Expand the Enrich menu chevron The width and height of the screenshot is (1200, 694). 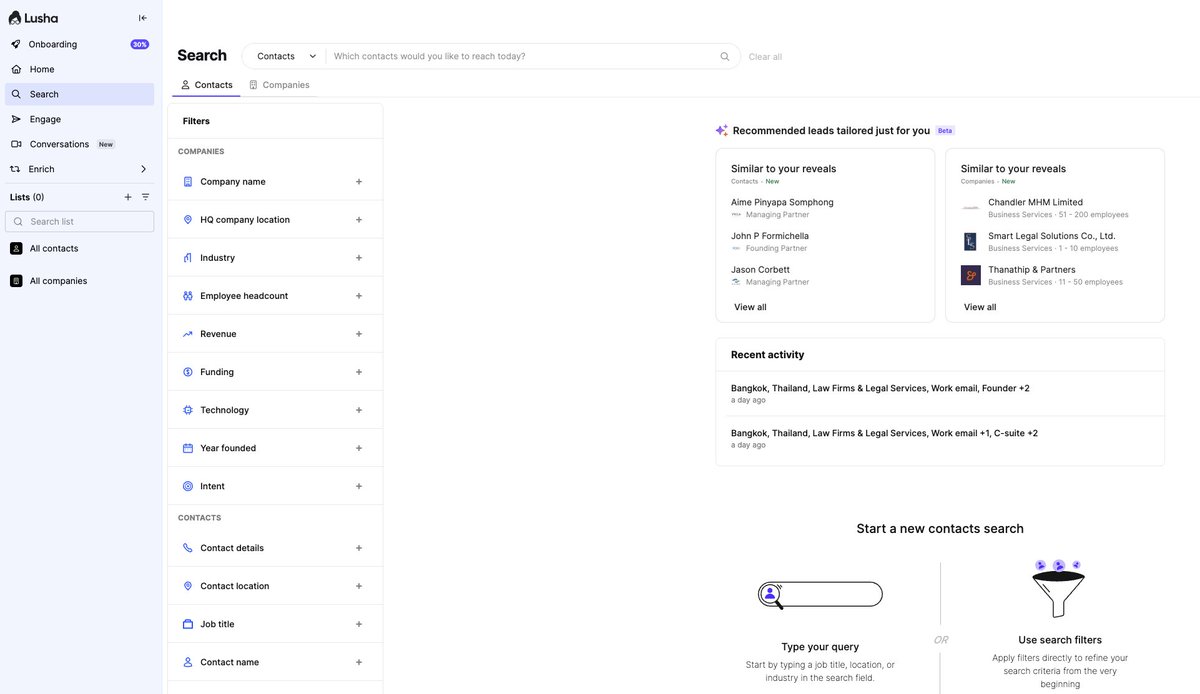coord(143,169)
